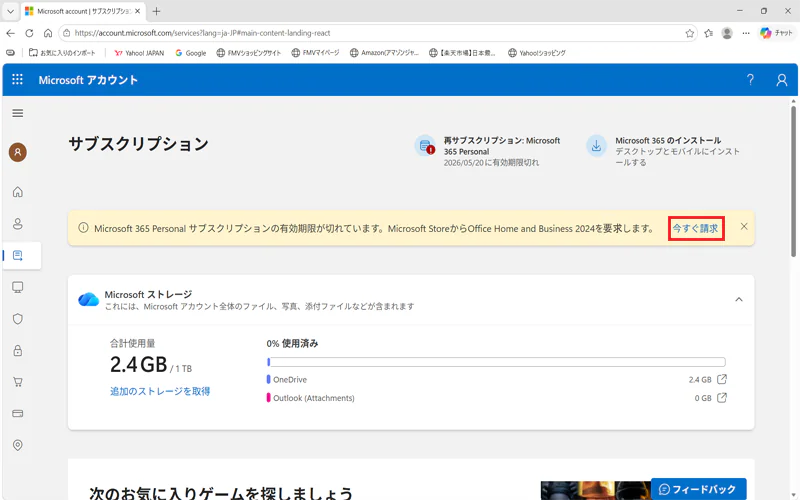Open the FMVショッピングサイト bookmark

[x=249, y=53]
